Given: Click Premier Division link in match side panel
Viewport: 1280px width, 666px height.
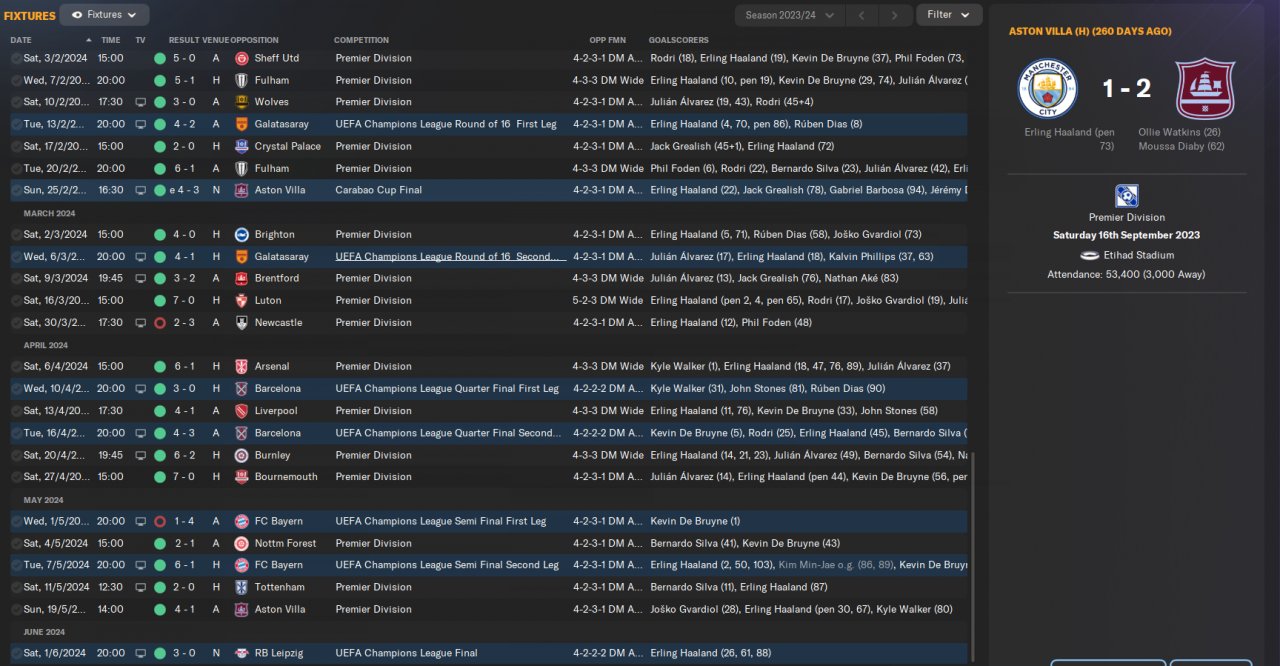Looking at the screenshot, I should tap(1127, 217).
